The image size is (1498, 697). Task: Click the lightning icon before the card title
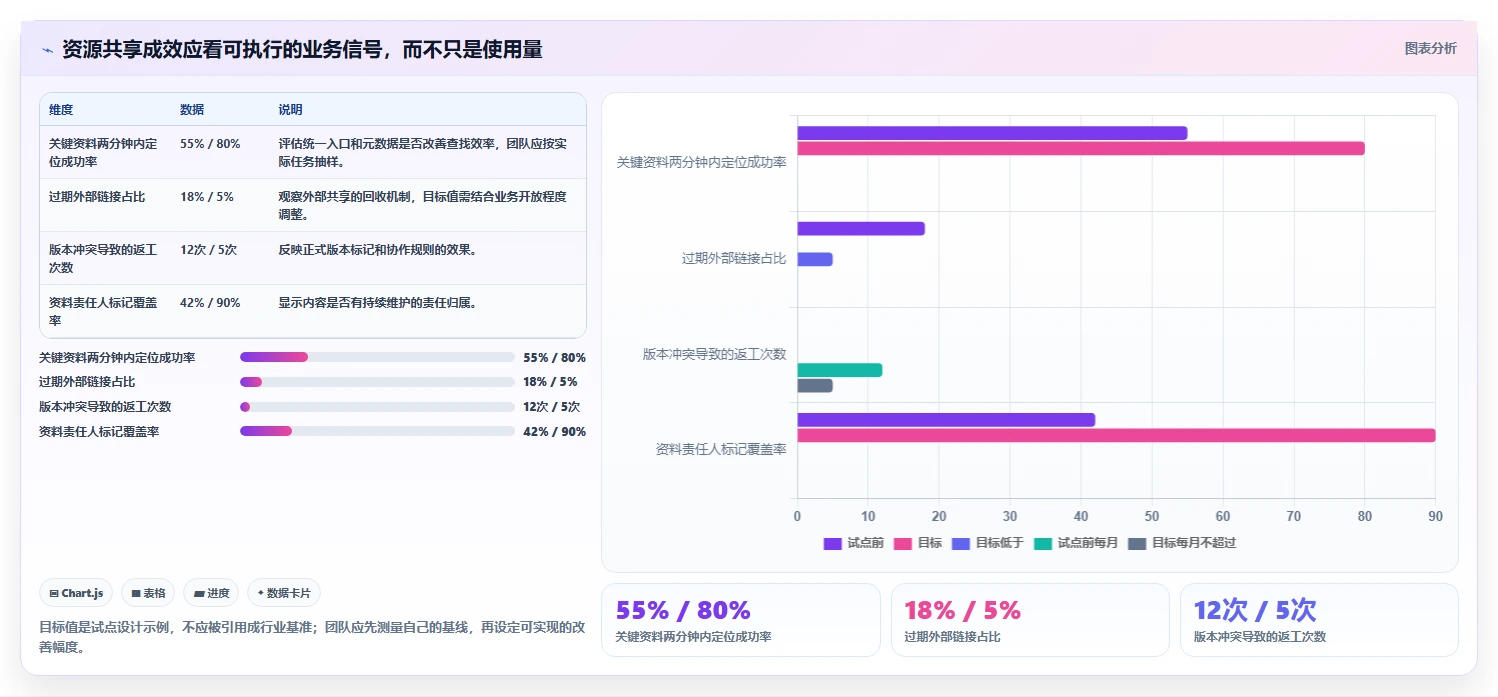pos(48,50)
